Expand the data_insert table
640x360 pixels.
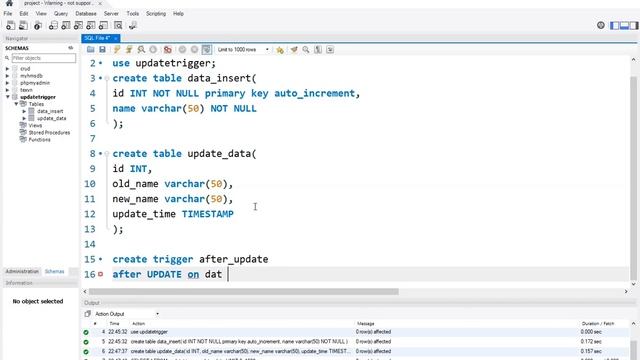coord(24,111)
